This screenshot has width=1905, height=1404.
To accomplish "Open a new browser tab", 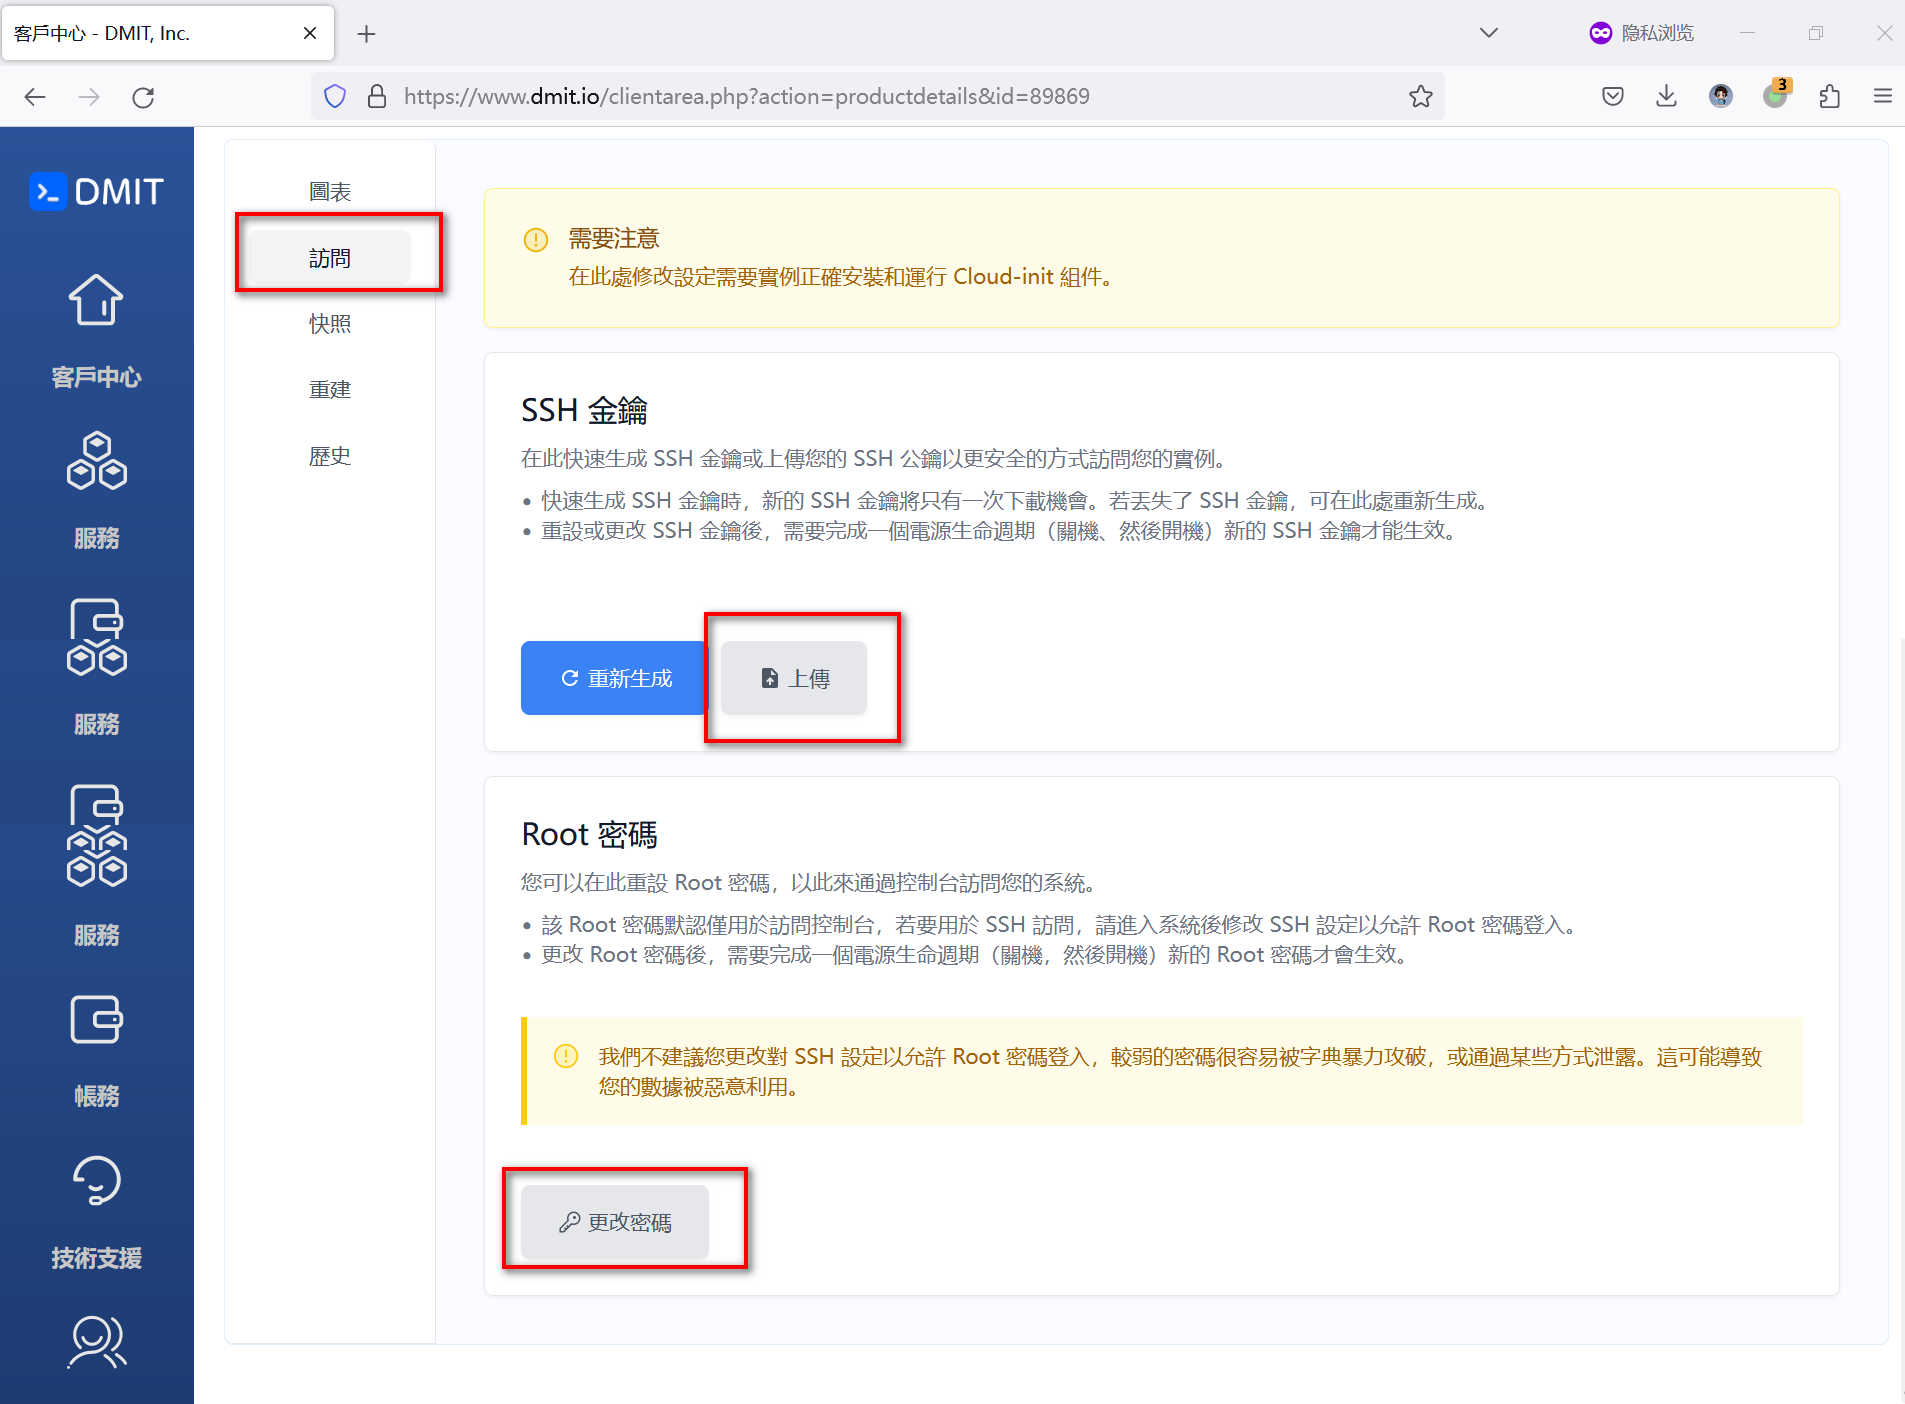I will [x=366, y=34].
